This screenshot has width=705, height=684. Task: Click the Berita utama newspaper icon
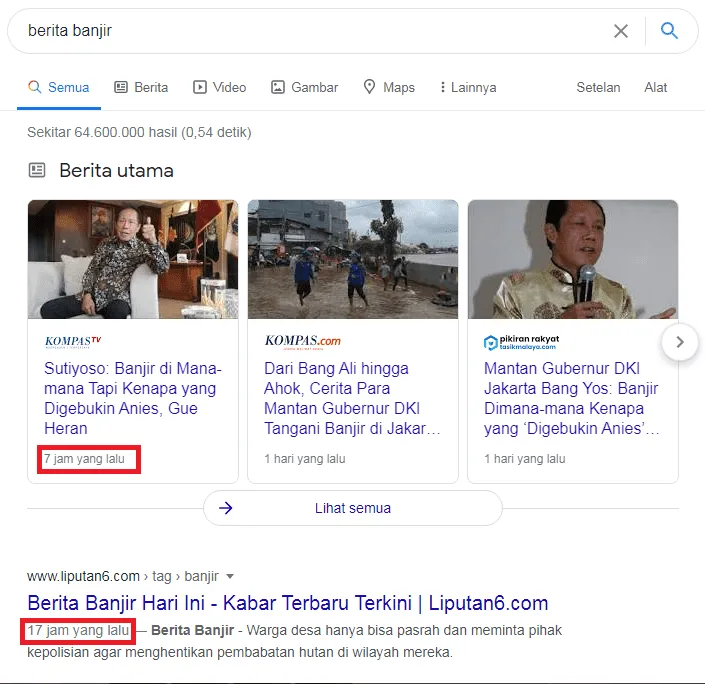[37, 170]
